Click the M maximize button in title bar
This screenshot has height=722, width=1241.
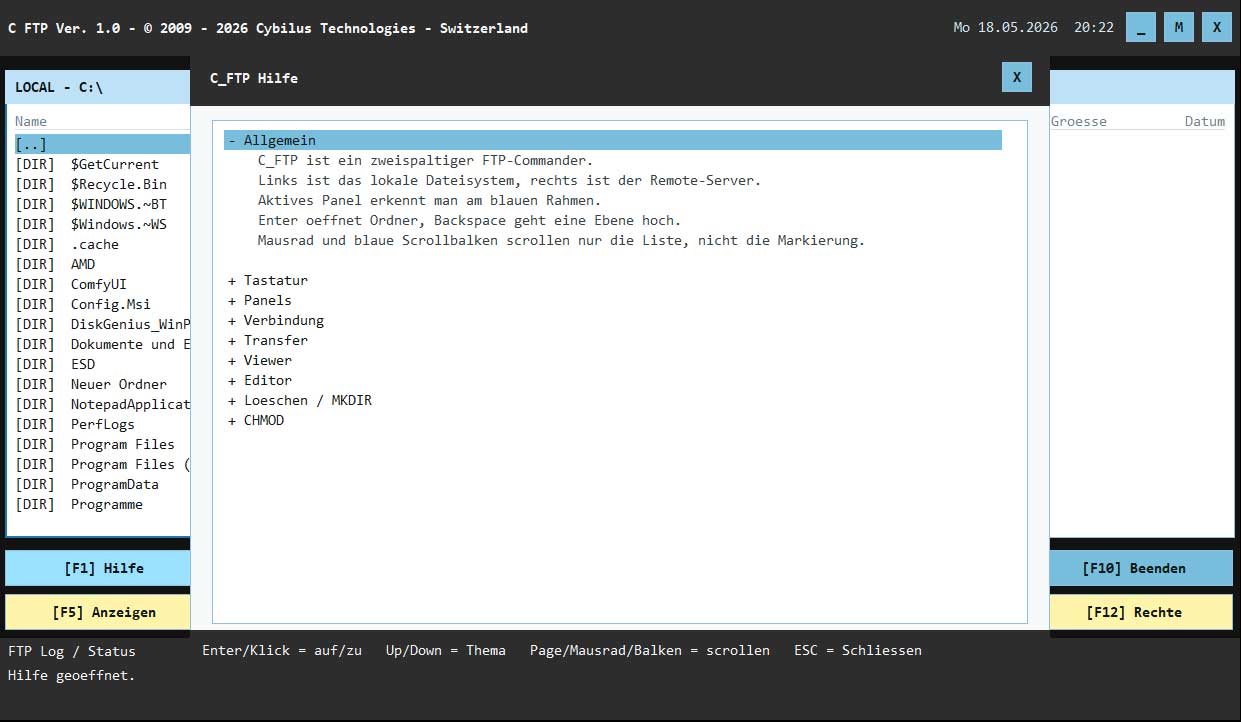click(x=1179, y=27)
